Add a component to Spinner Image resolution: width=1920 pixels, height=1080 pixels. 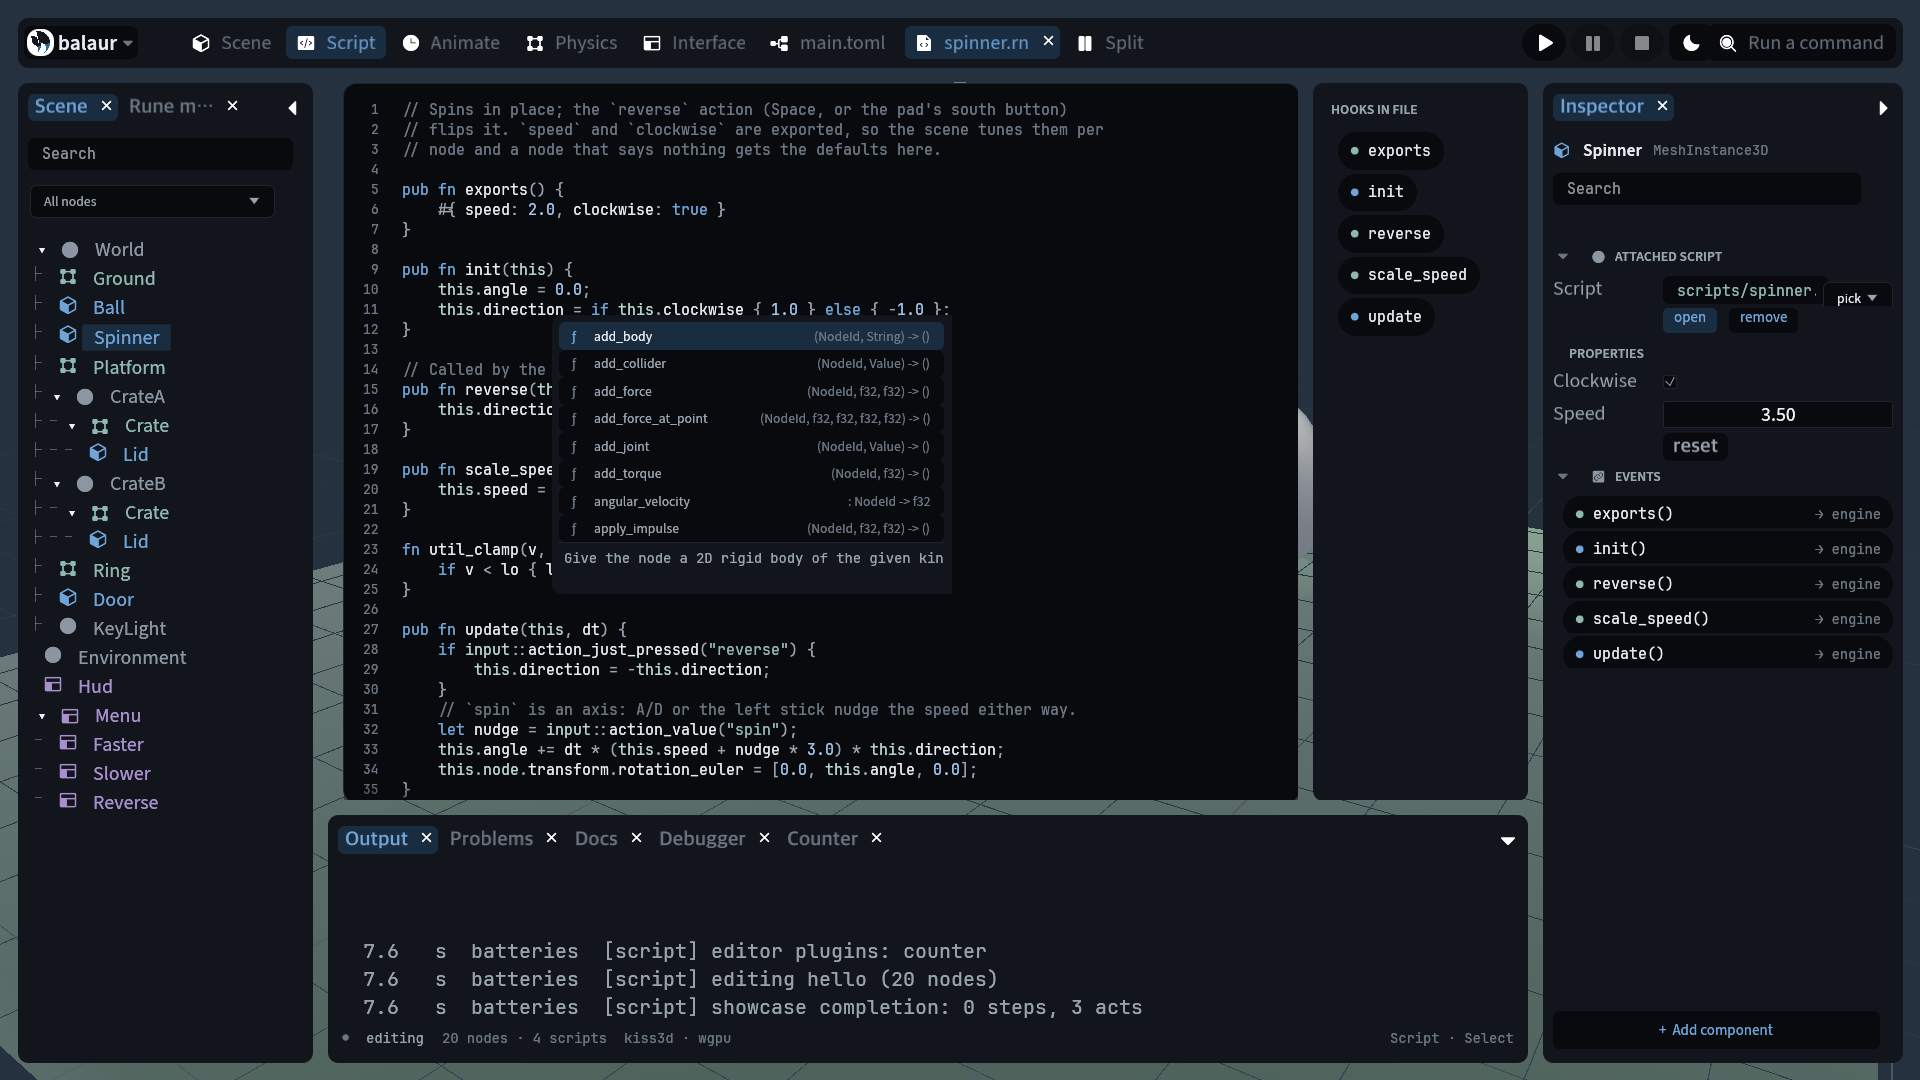(x=1716, y=1030)
